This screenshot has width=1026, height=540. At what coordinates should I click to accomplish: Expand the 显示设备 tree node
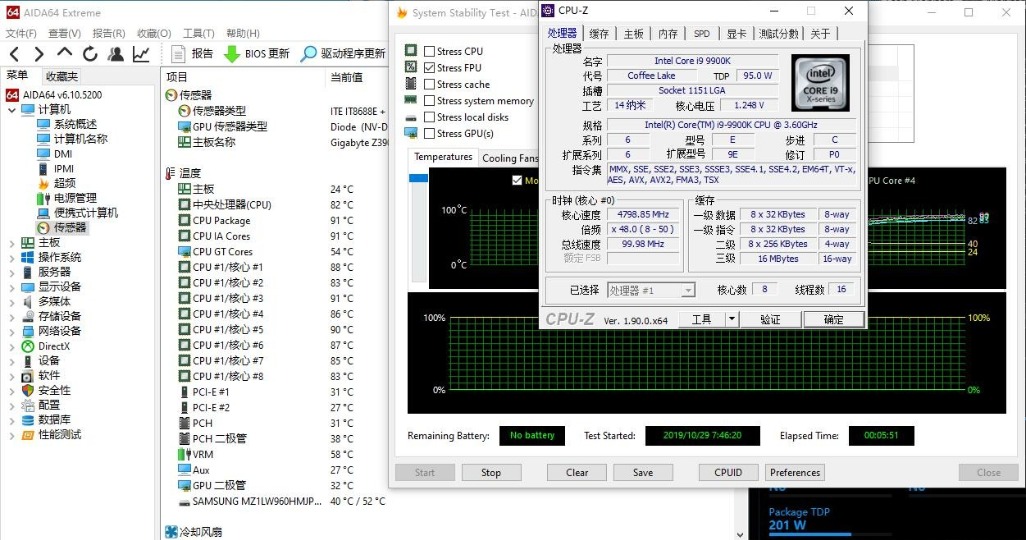pos(12,287)
